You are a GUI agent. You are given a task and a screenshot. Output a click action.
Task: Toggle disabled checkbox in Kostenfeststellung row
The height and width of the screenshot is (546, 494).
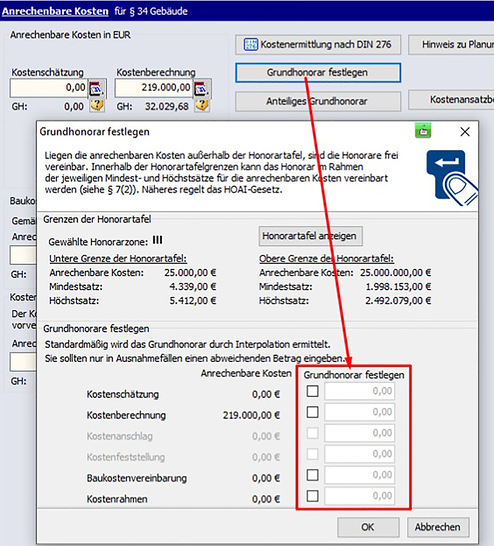[x=312, y=454]
